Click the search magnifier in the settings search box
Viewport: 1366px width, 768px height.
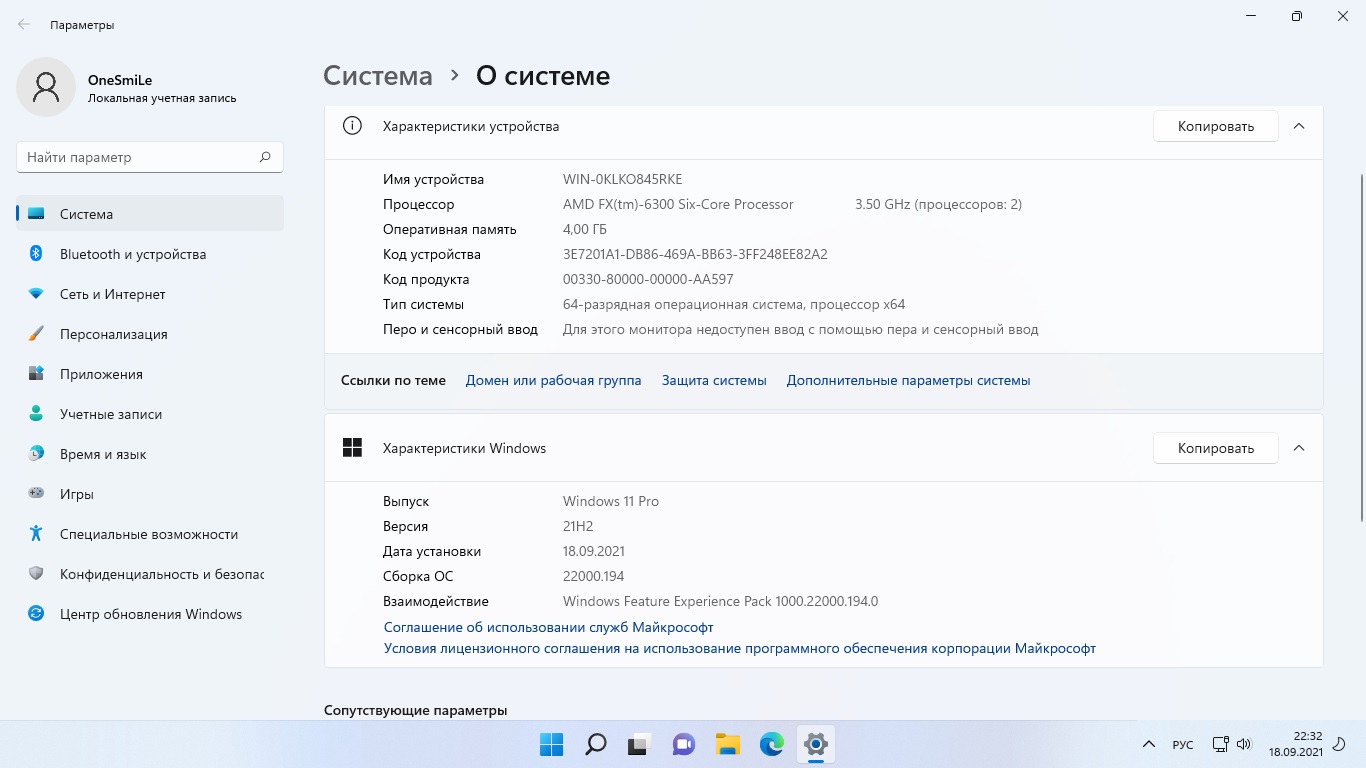[265, 157]
